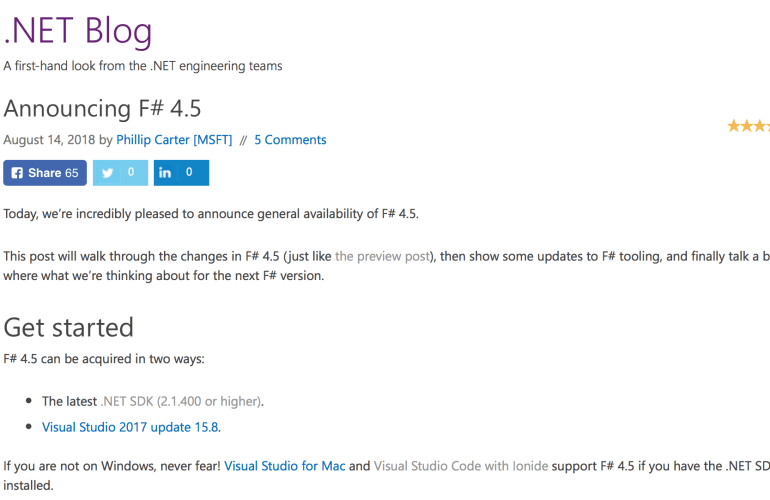Click the Twitter share count number
Screen dimensions: 770x500
click(x=130, y=173)
